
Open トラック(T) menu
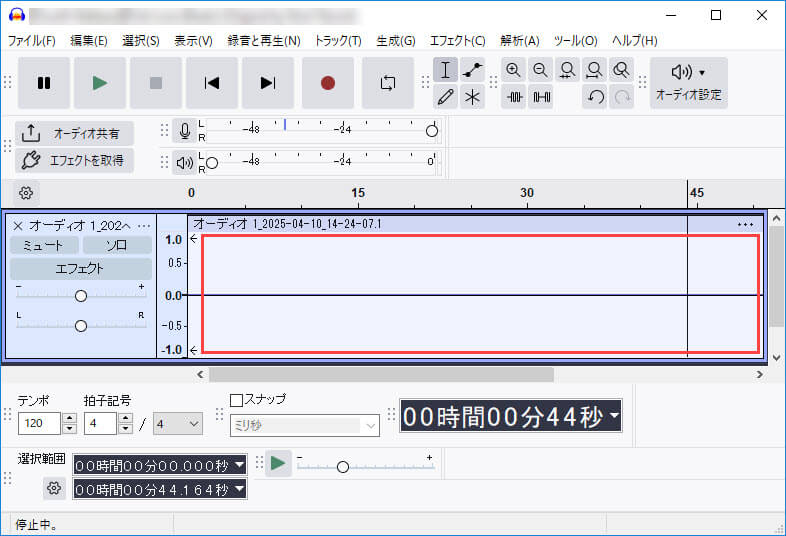(x=338, y=41)
